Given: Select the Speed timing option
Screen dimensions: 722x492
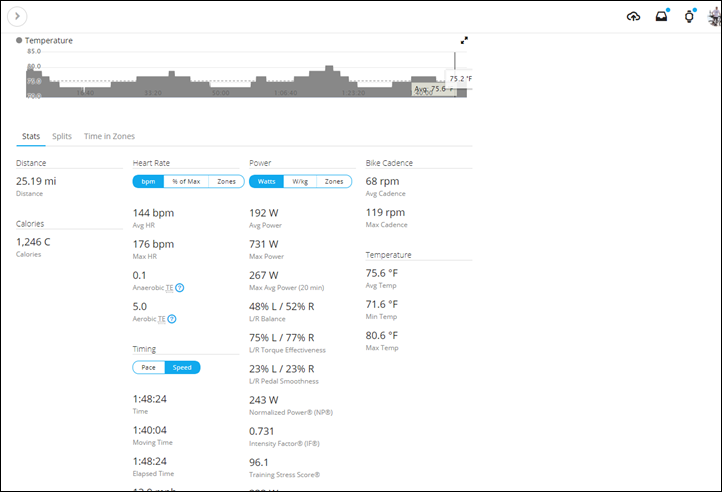Looking at the screenshot, I should 183,367.
